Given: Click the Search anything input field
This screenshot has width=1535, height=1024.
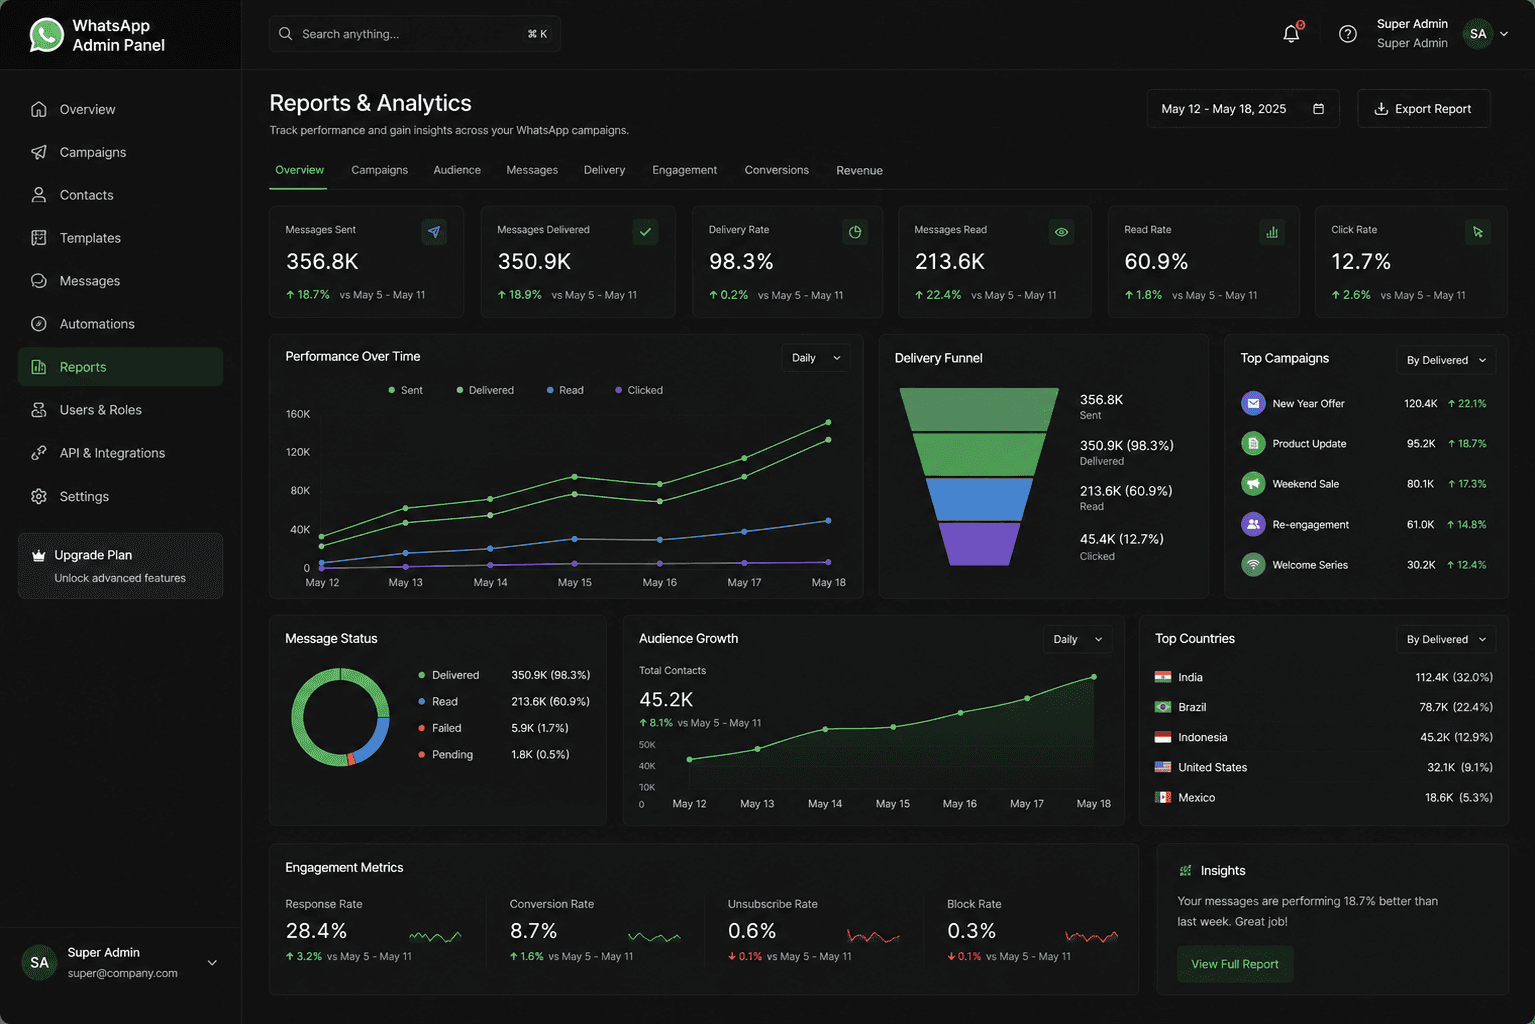Looking at the screenshot, I should (x=414, y=34).
